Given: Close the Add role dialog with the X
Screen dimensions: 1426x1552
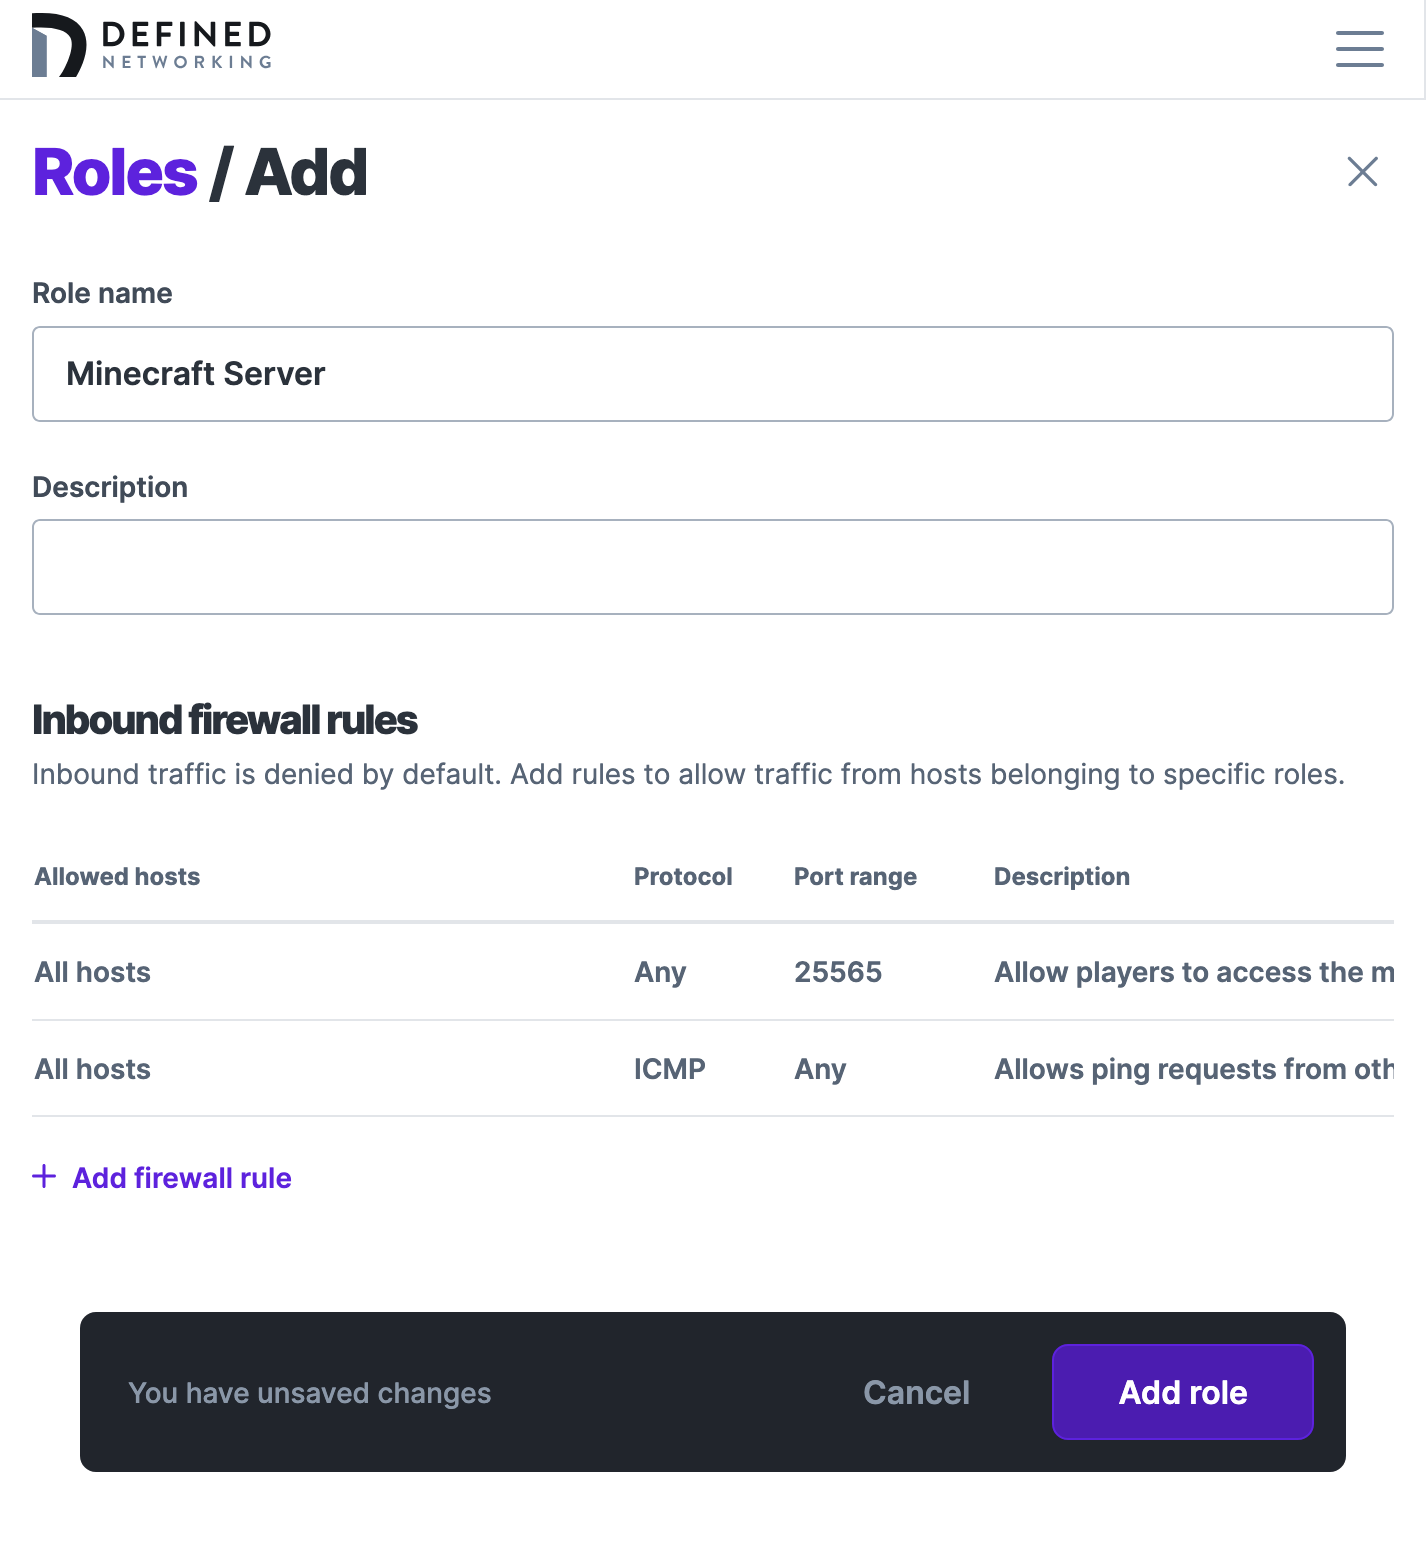Looking at the screenshot, I should coord(1363,172).
